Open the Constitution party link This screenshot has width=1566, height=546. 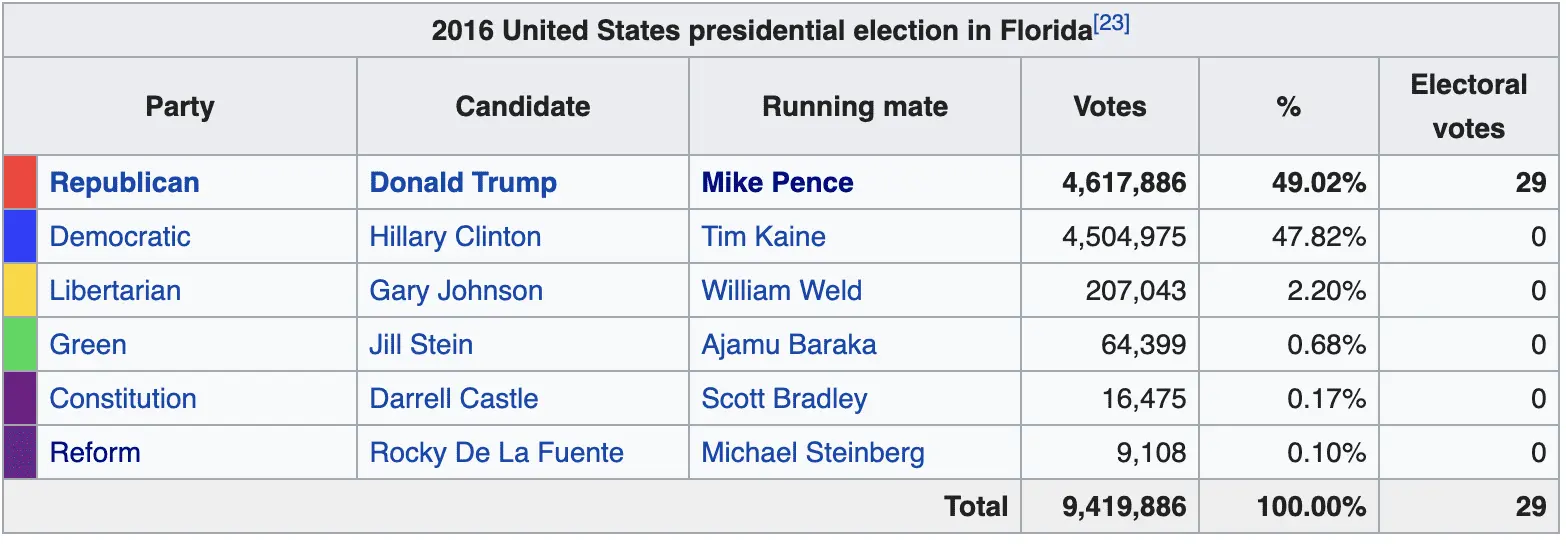pyautogui.click(x=123, y=399)
